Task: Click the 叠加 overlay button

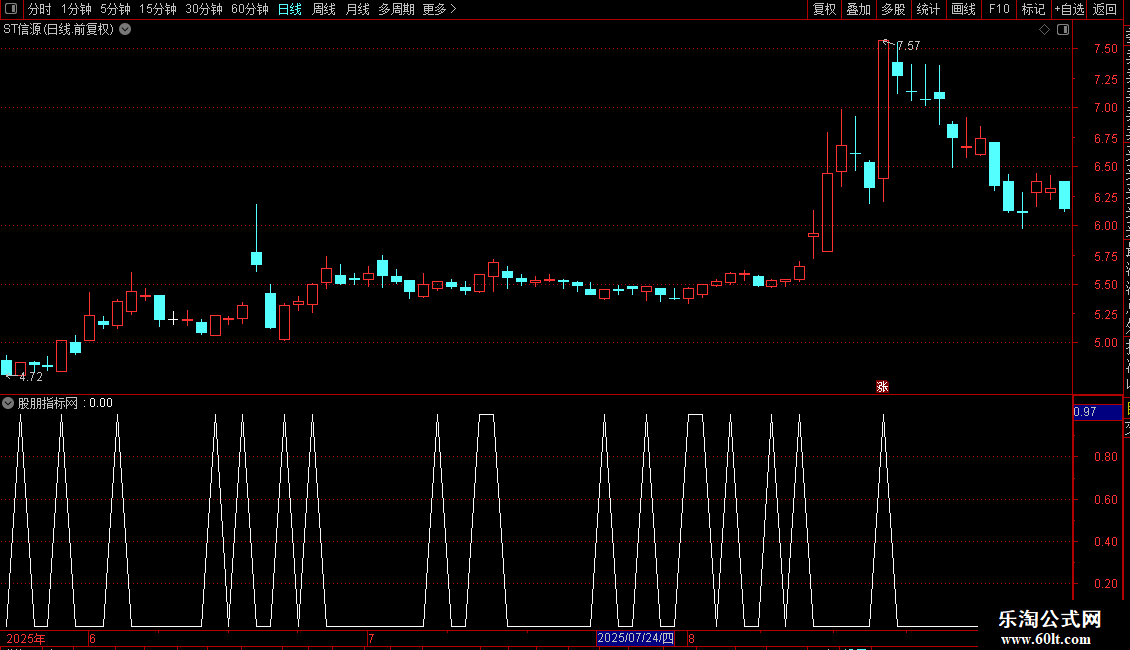Action: [858, 9]
